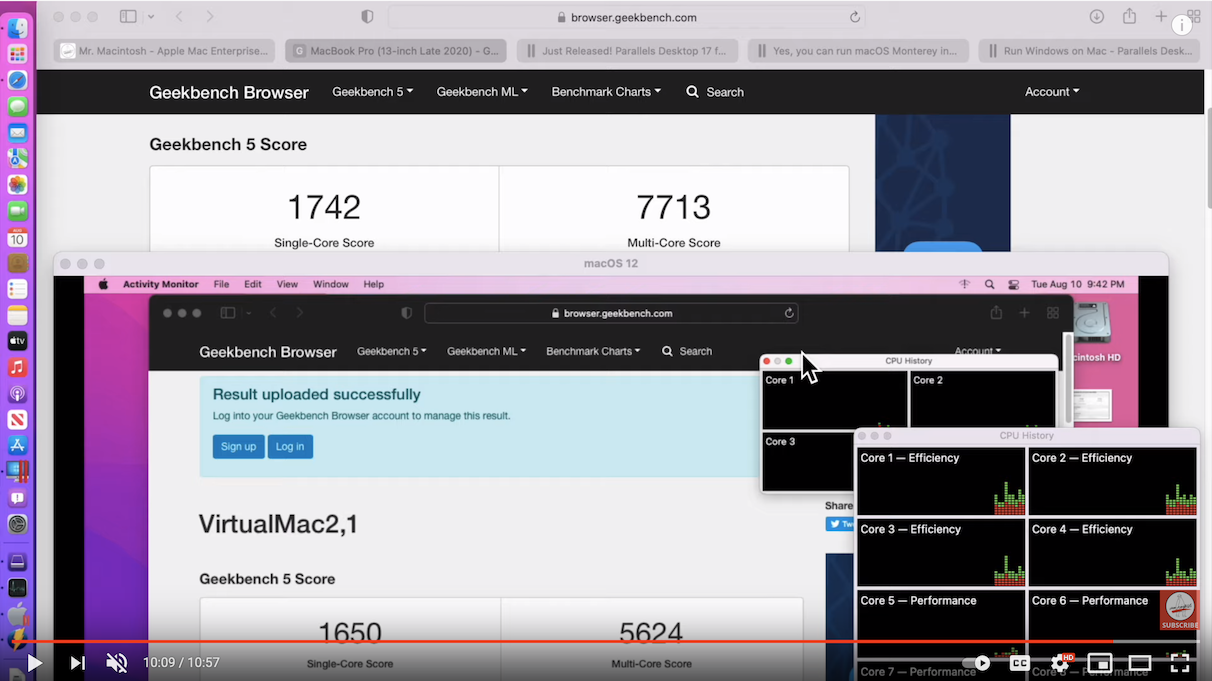Open a new tab with plus icon
The width and height of the screenshot is (1212, 681).
coord(1161,17)
